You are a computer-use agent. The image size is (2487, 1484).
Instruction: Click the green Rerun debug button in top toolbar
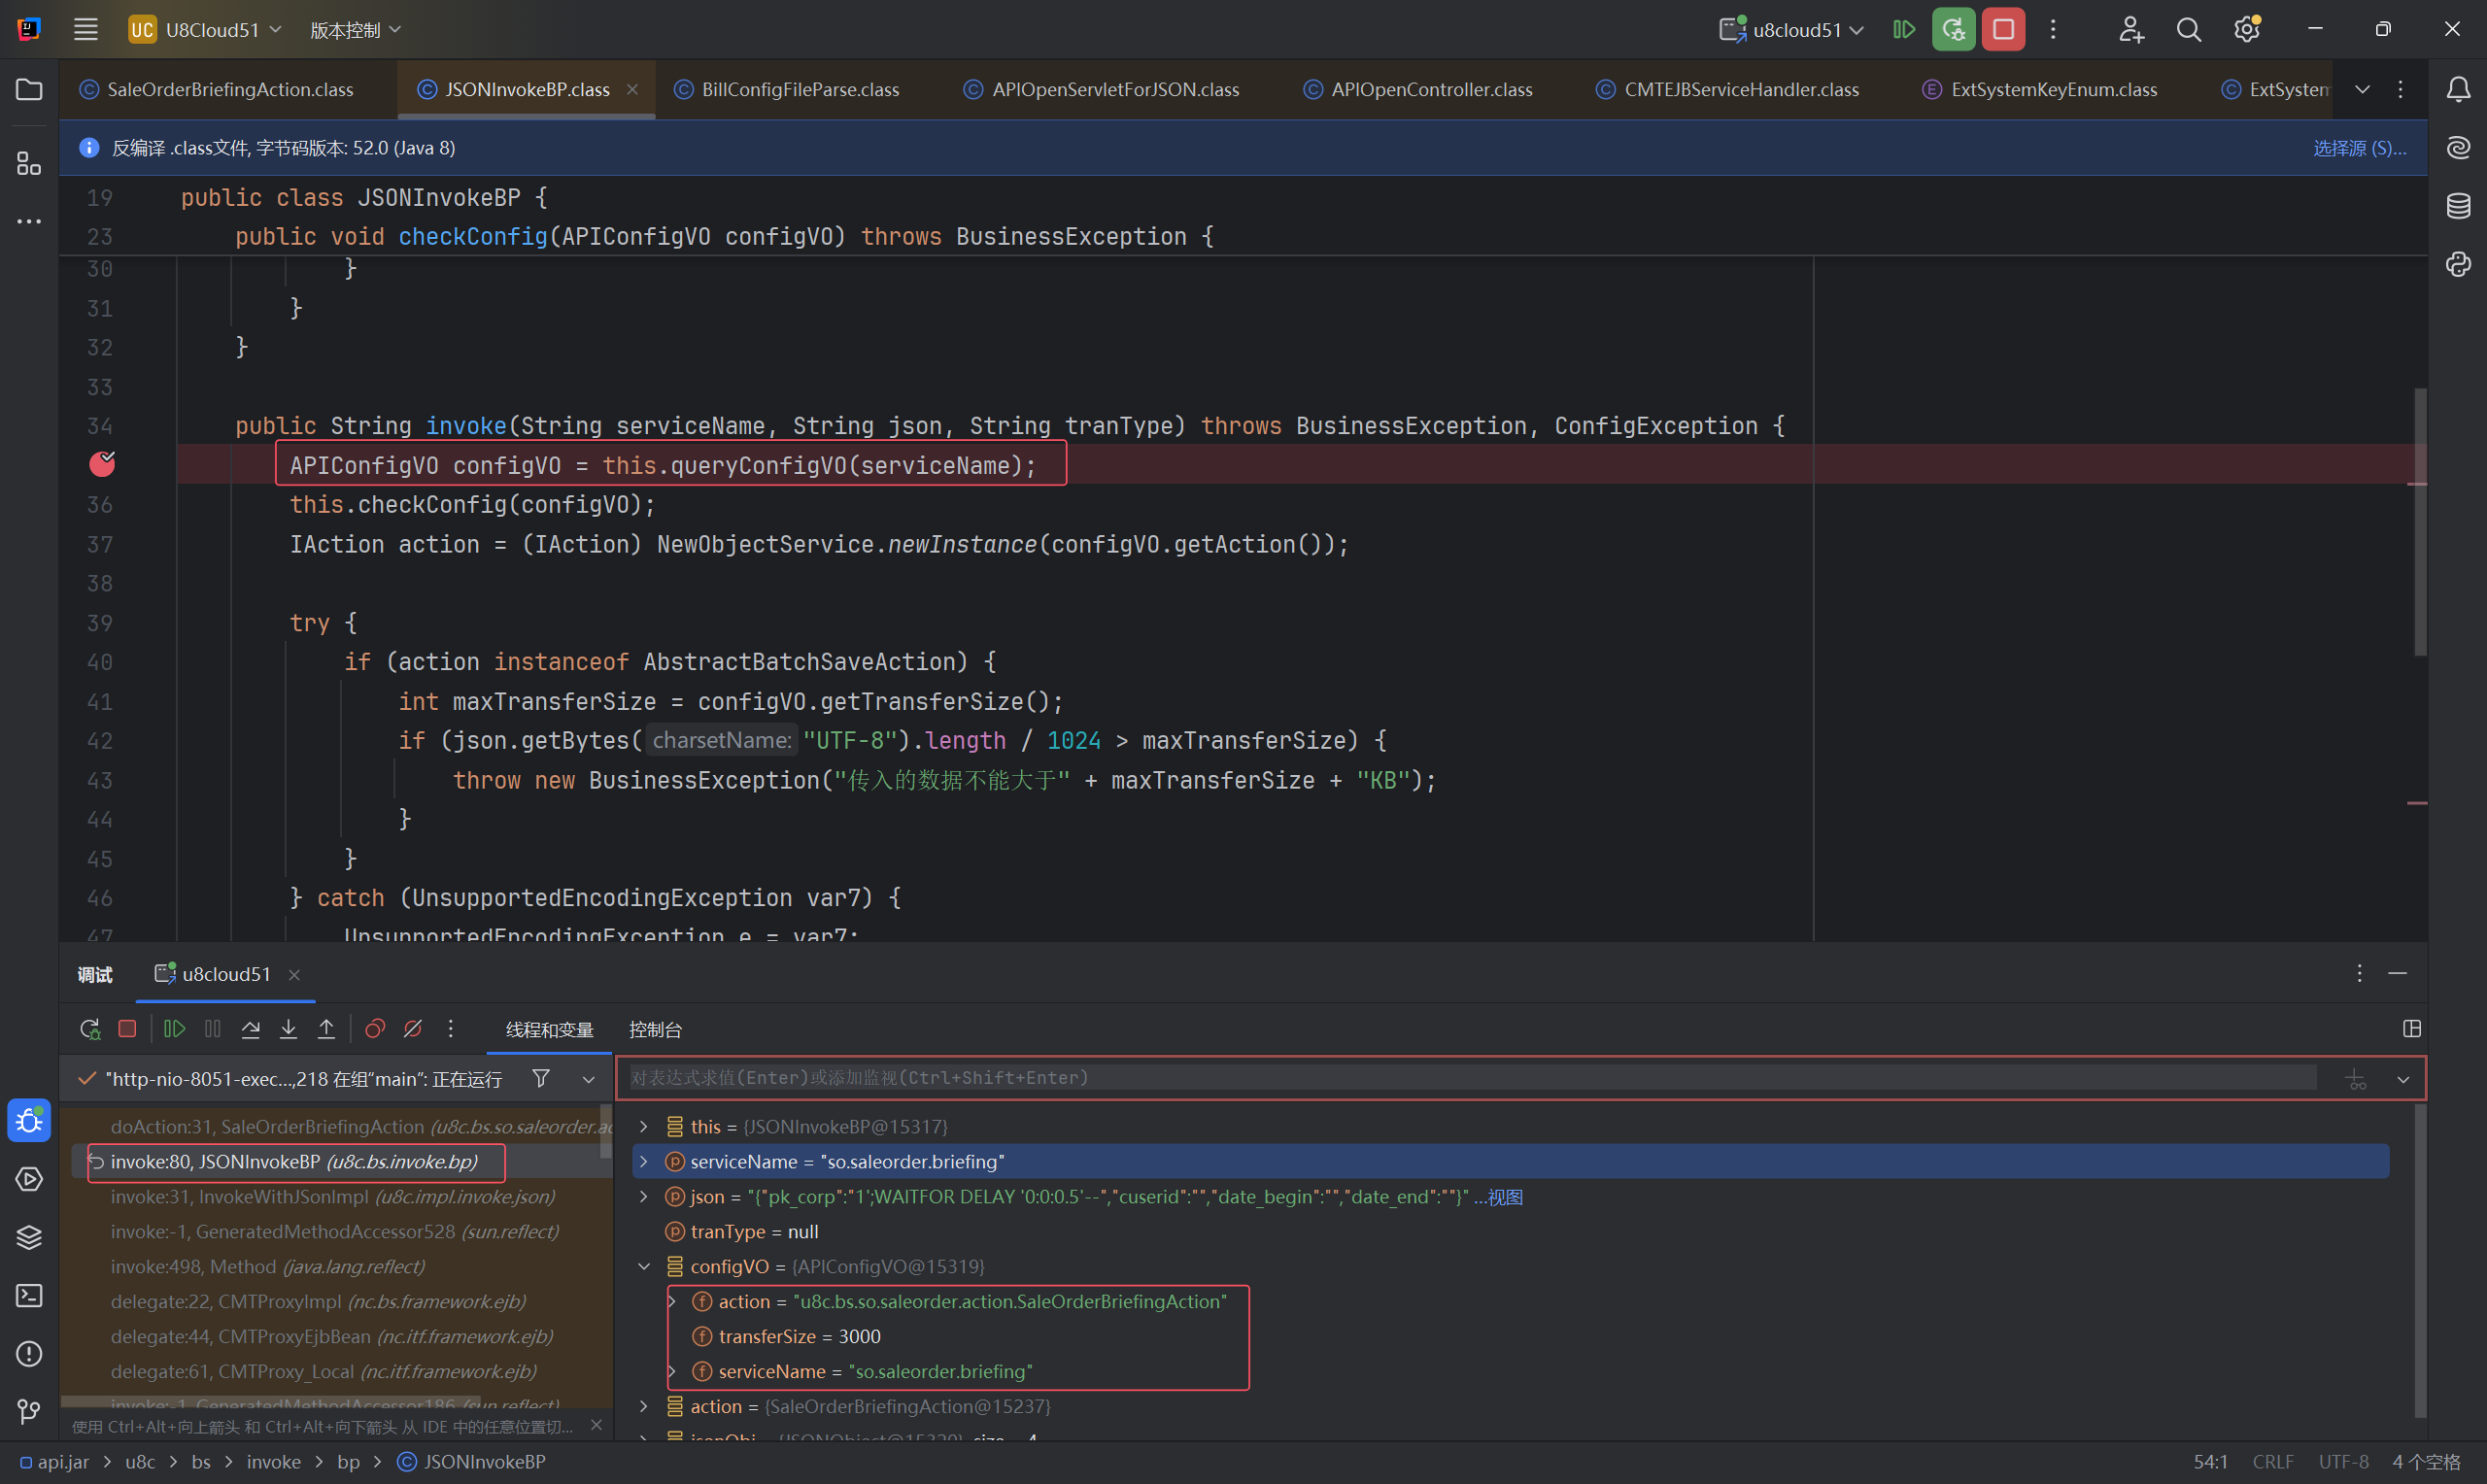click(x=1953, y=30)
